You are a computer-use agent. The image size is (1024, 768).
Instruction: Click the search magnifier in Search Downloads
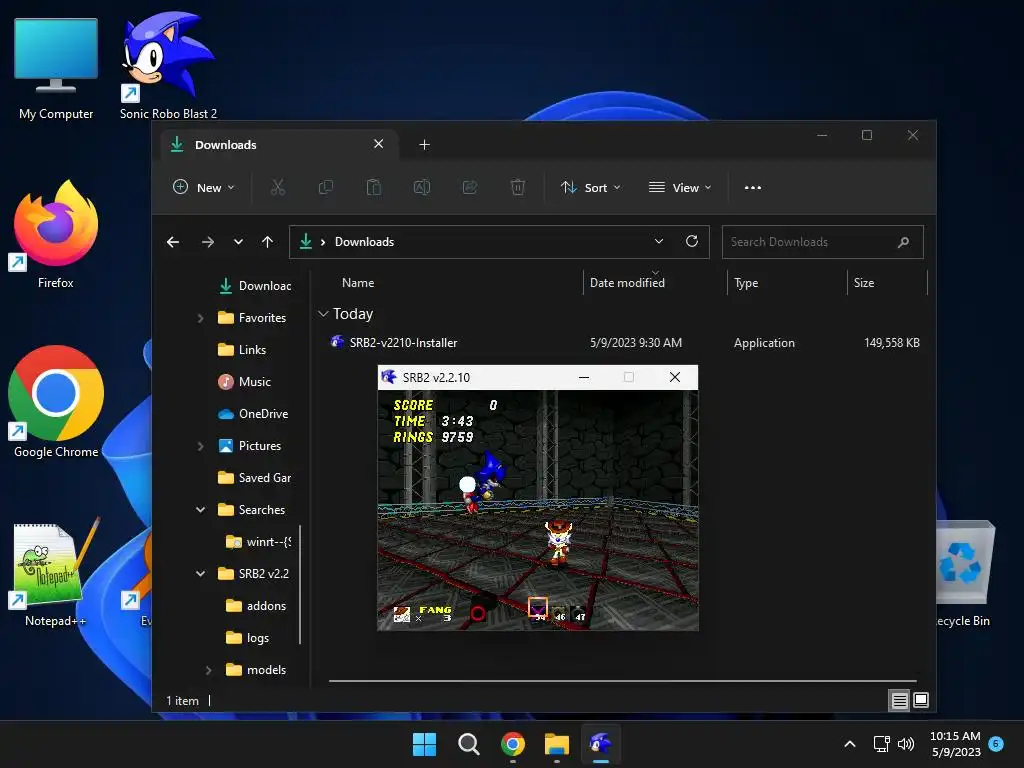903,242
